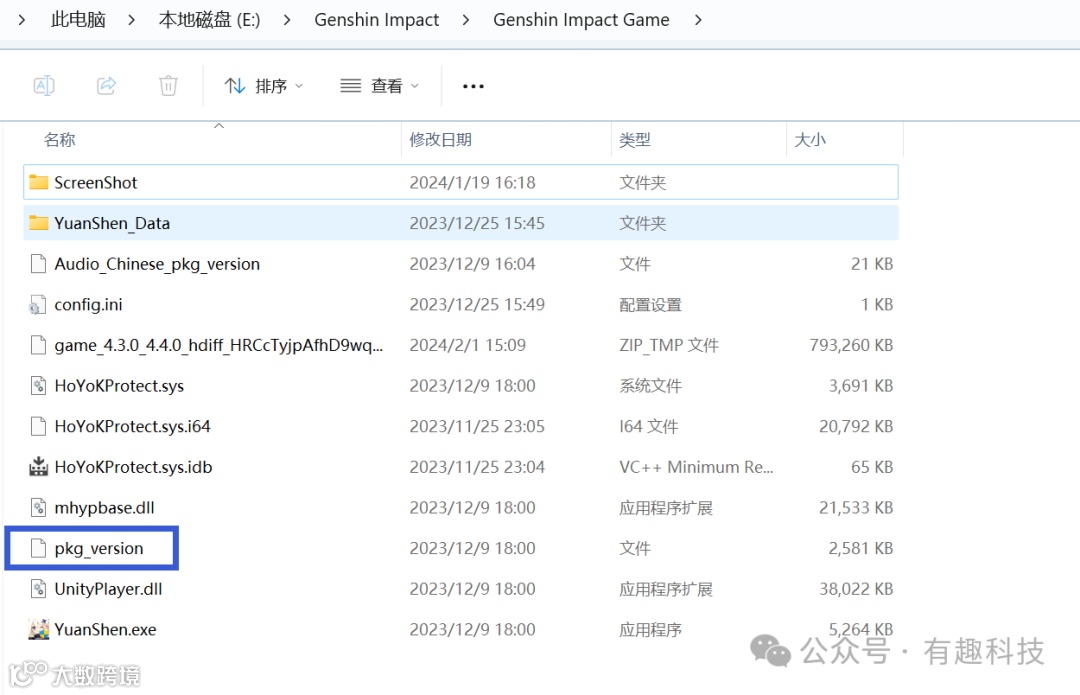Image resolution: width=1080 pixels, height=695 pixels.
Task: Click Genshin Impact breadcrumb segment
Action: pos(377,20)
